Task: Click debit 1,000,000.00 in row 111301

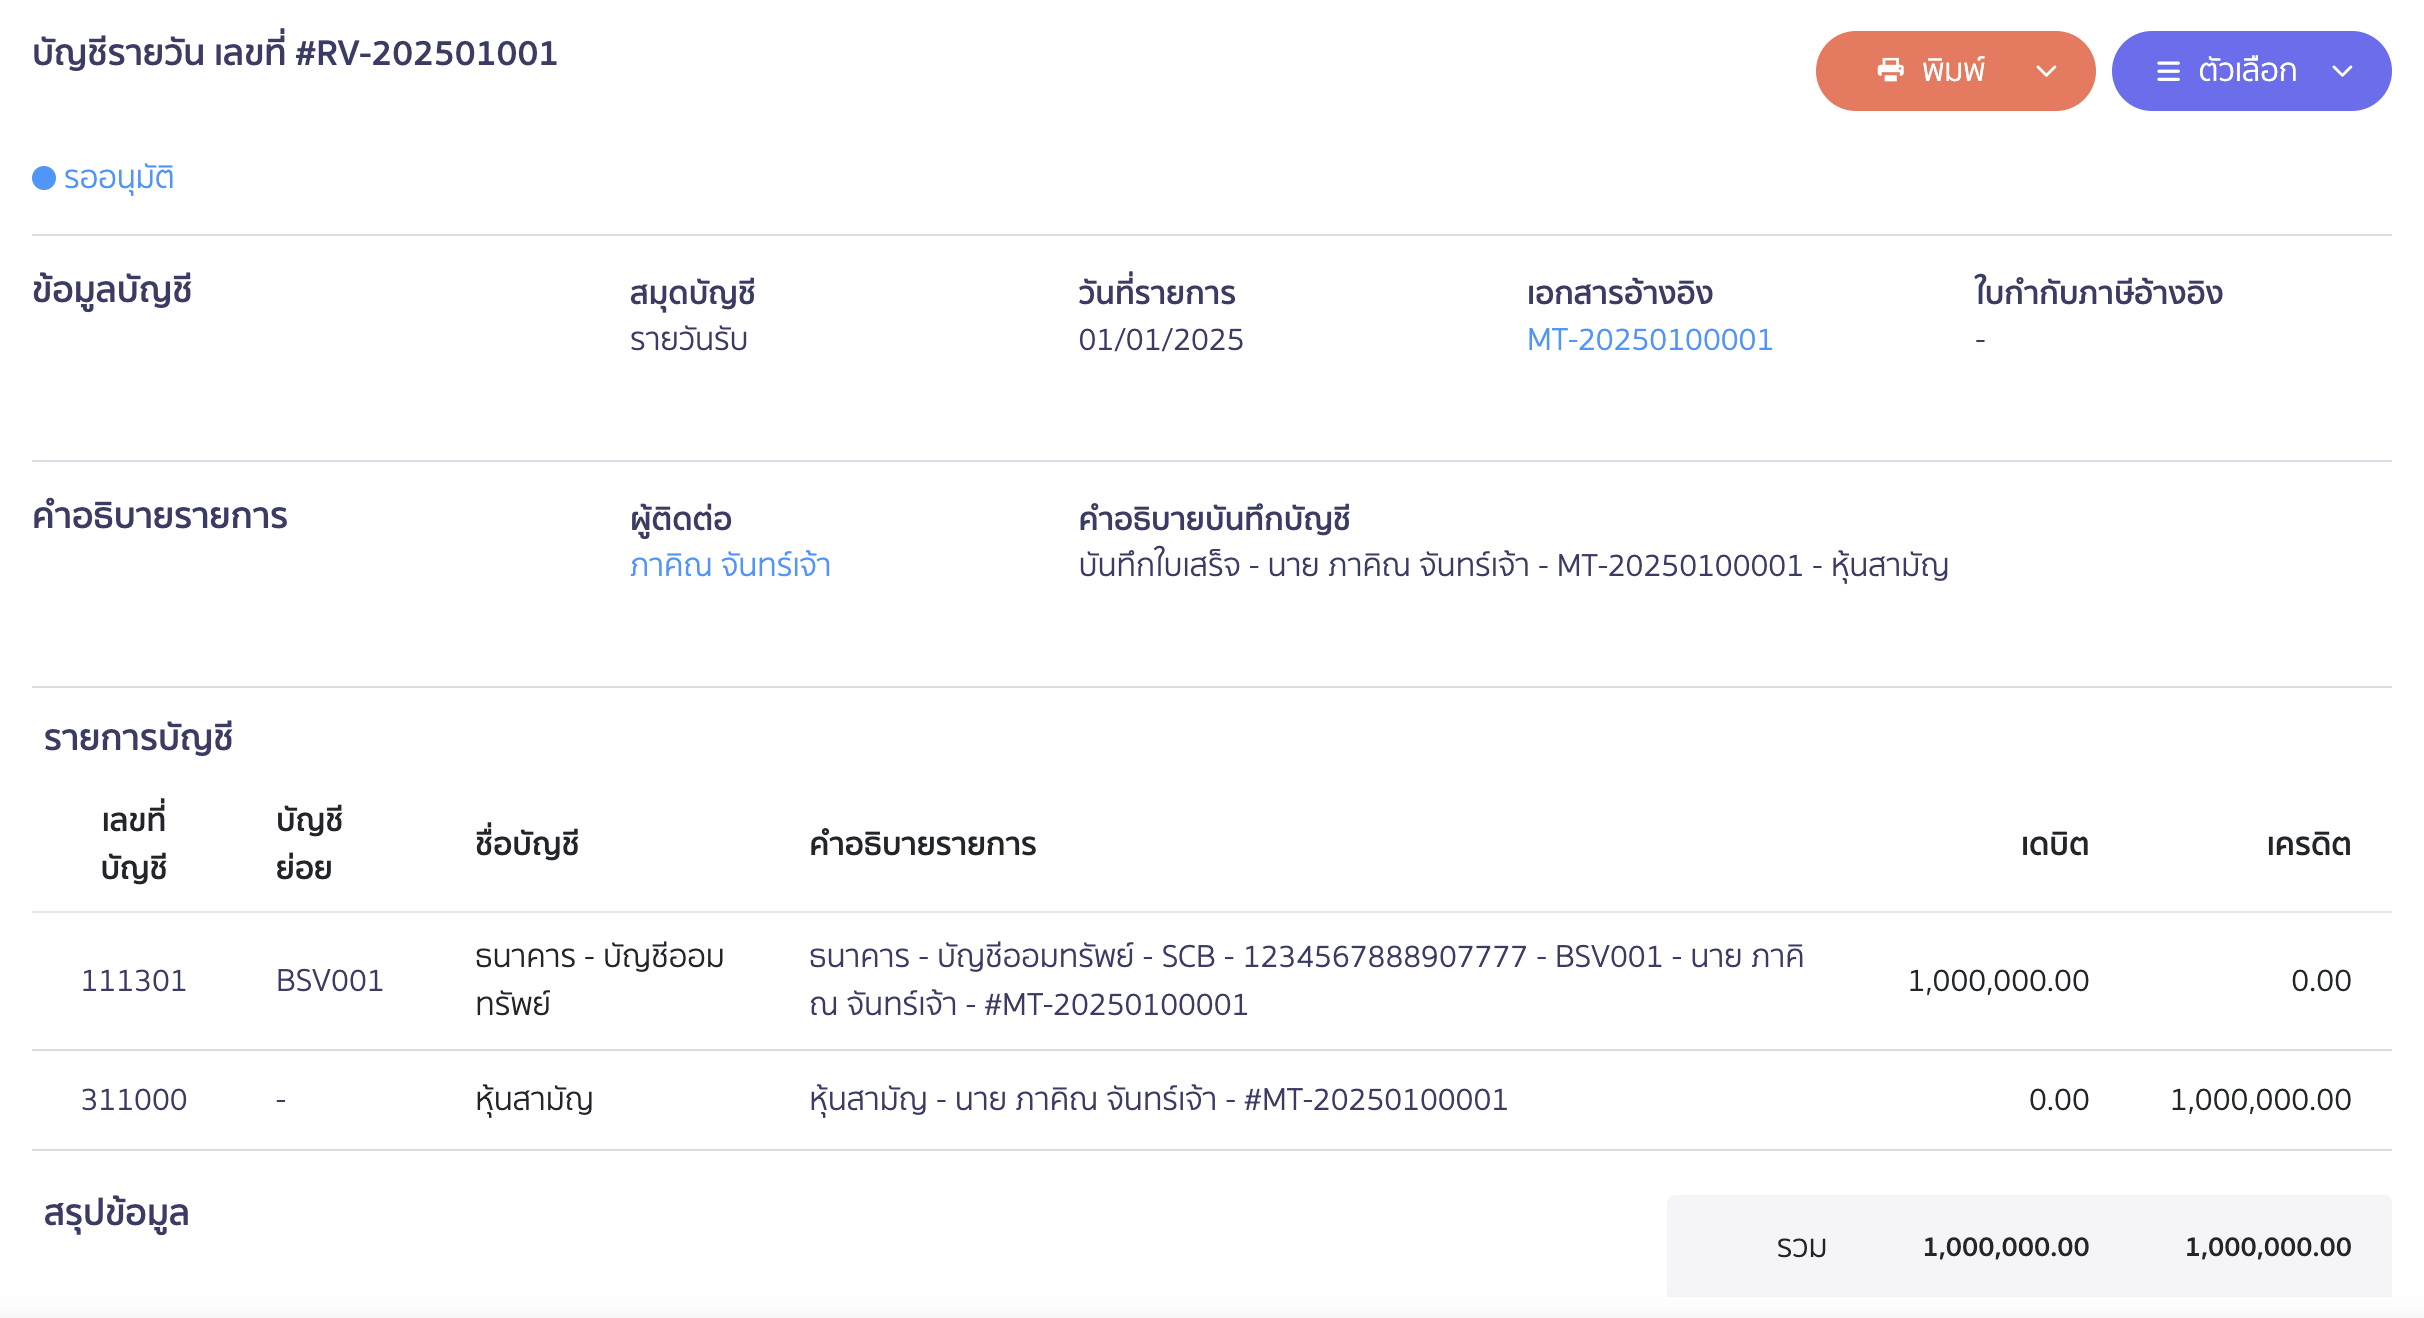Action: [x=1998, y=981]
